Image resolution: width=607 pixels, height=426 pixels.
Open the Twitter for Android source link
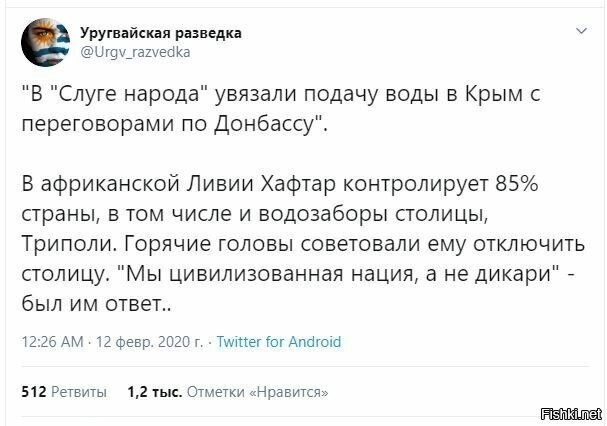[x=279, y=341]
